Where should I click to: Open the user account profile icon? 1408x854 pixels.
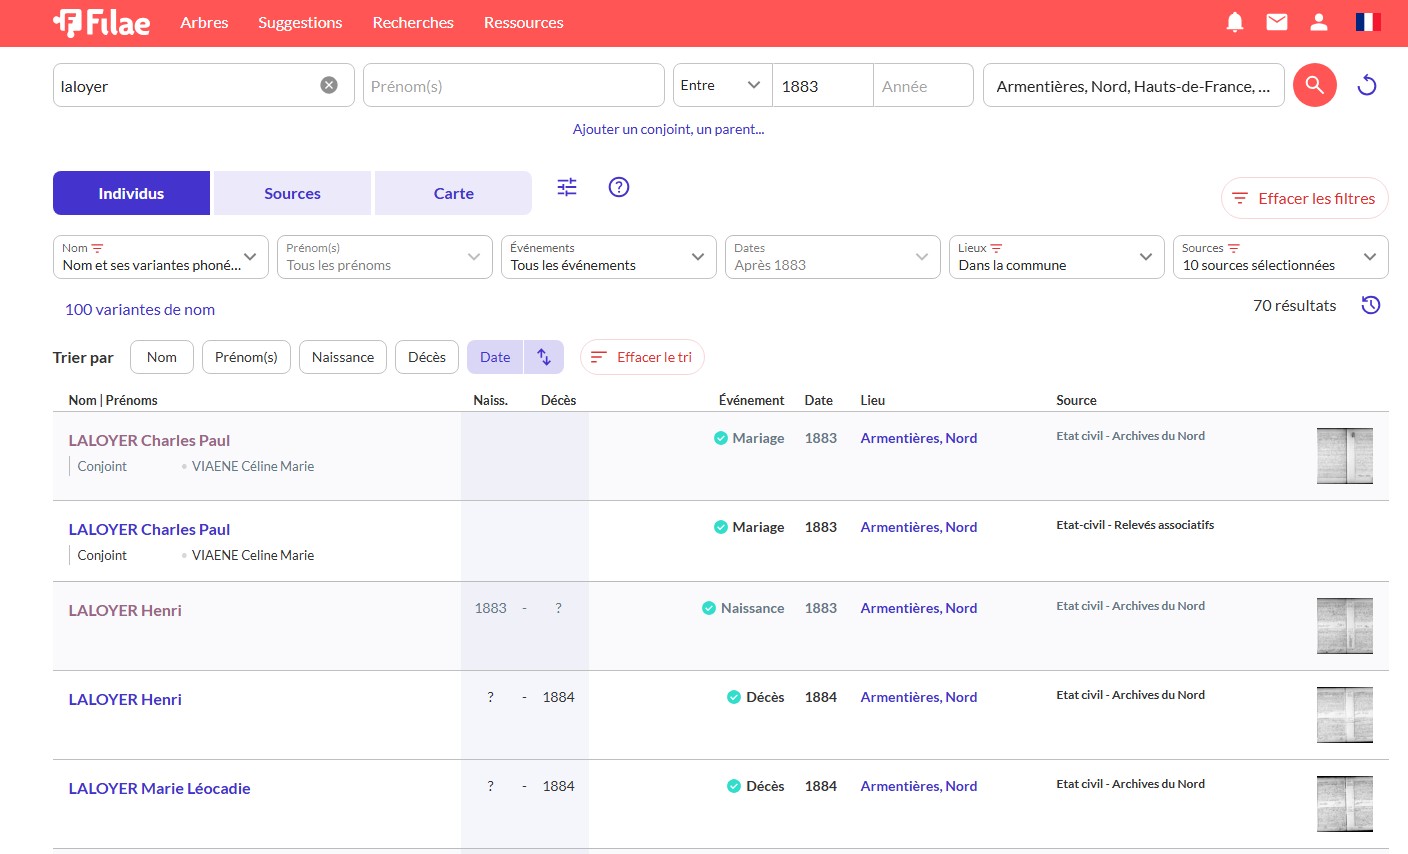pos(1319,22)
